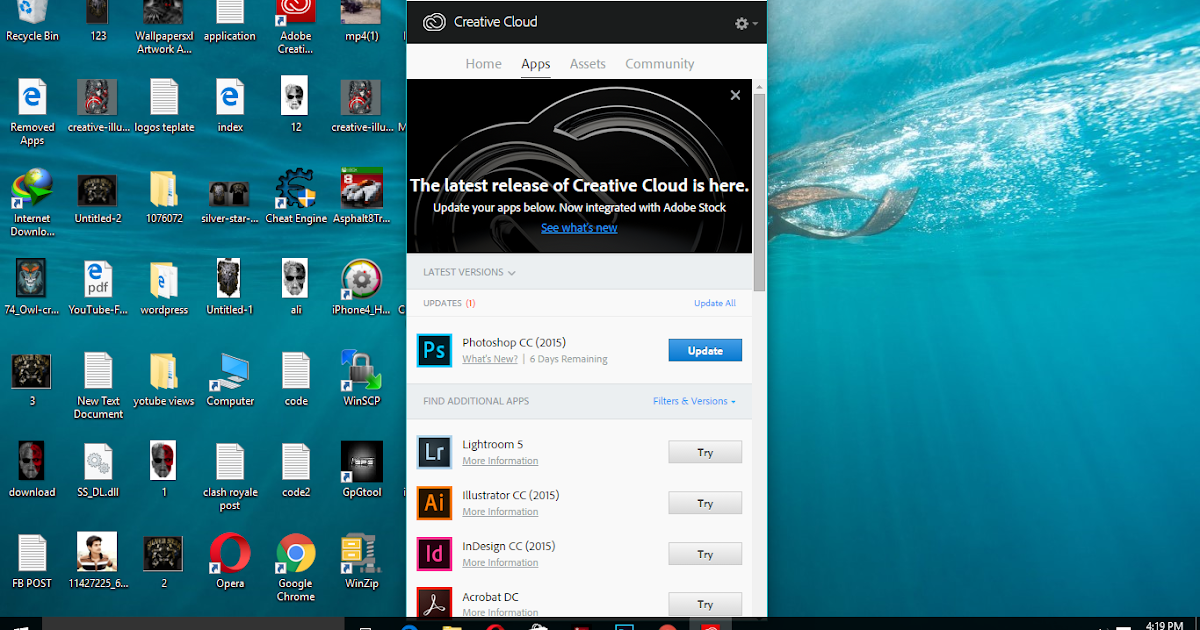Select the Opera desktop shortcut
Screen dimensions: 1200x630
click(x=230, y=561)
